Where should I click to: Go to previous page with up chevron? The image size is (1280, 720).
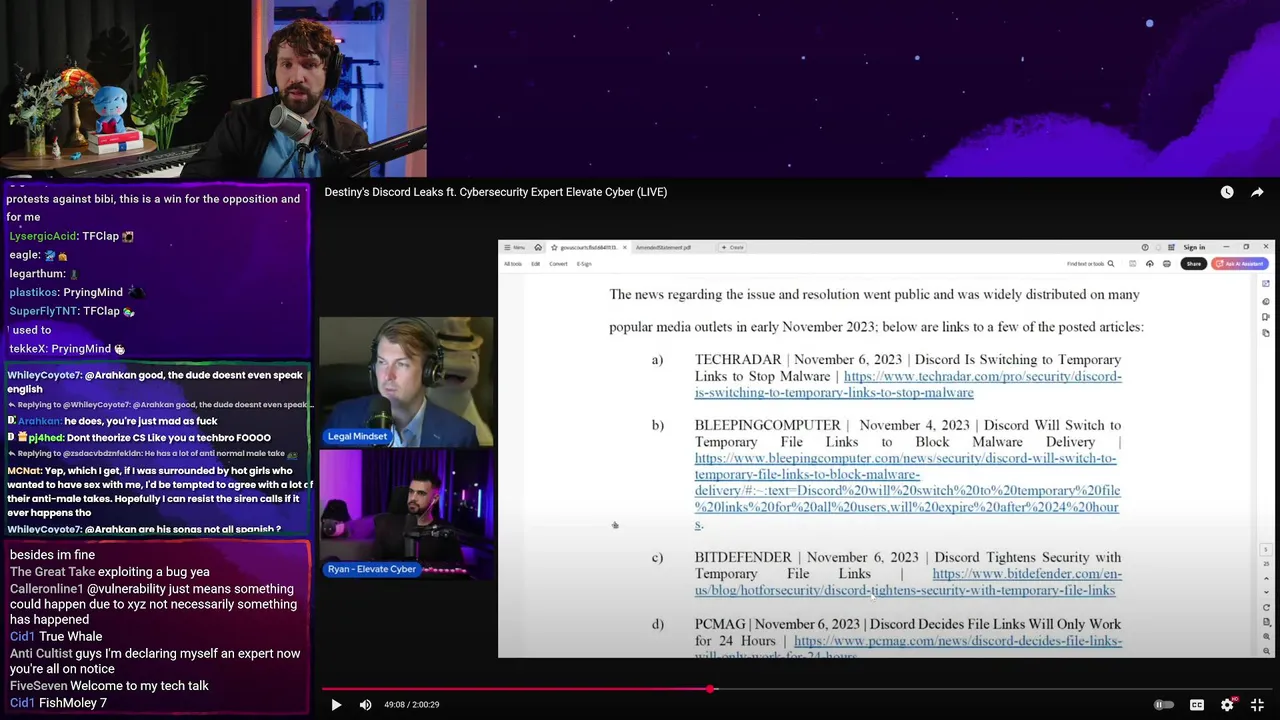pos(1266,576)
